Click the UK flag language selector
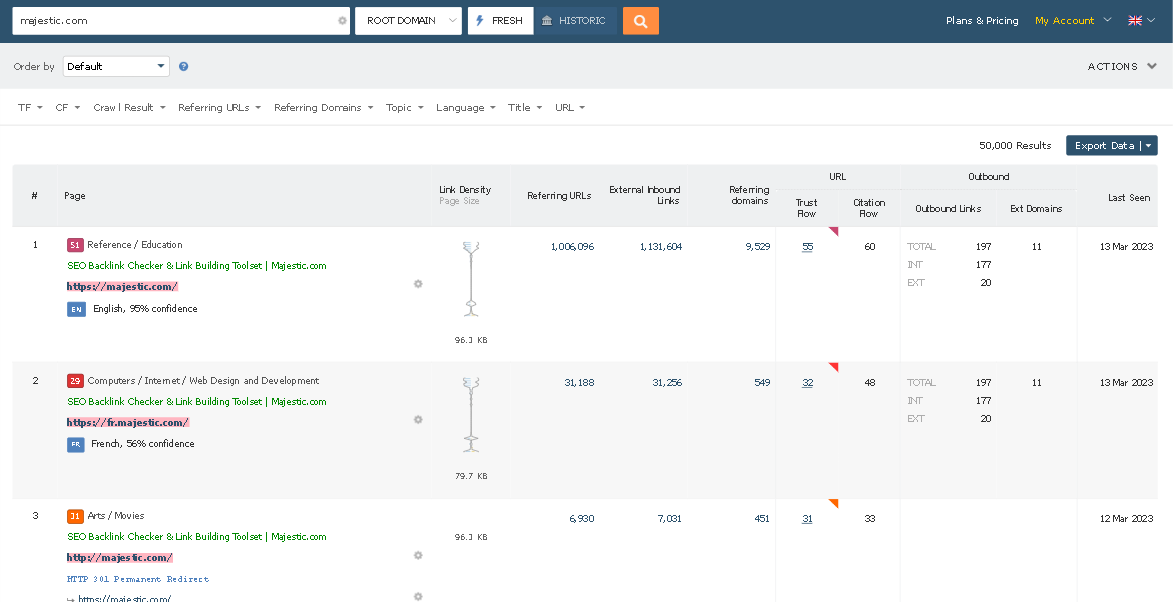The image size is (1173, 602). (1134, 20)
